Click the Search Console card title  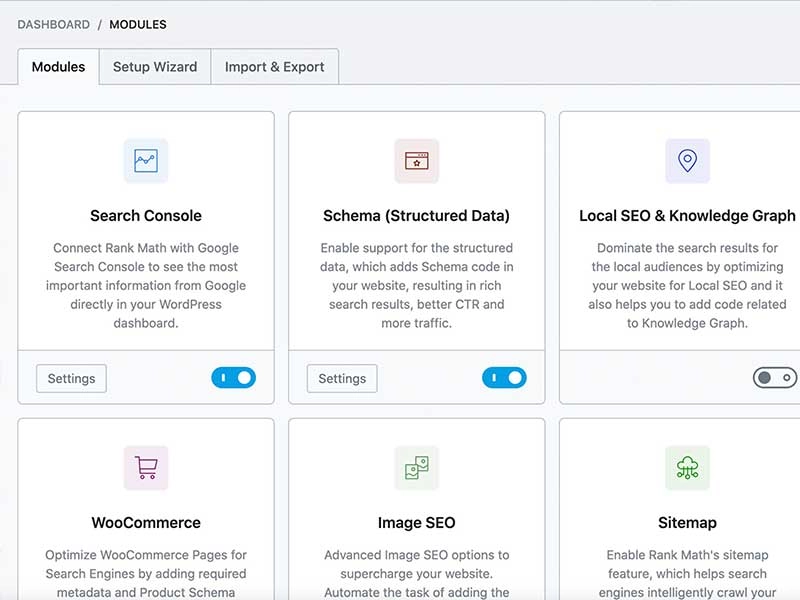tap(146, 216)
